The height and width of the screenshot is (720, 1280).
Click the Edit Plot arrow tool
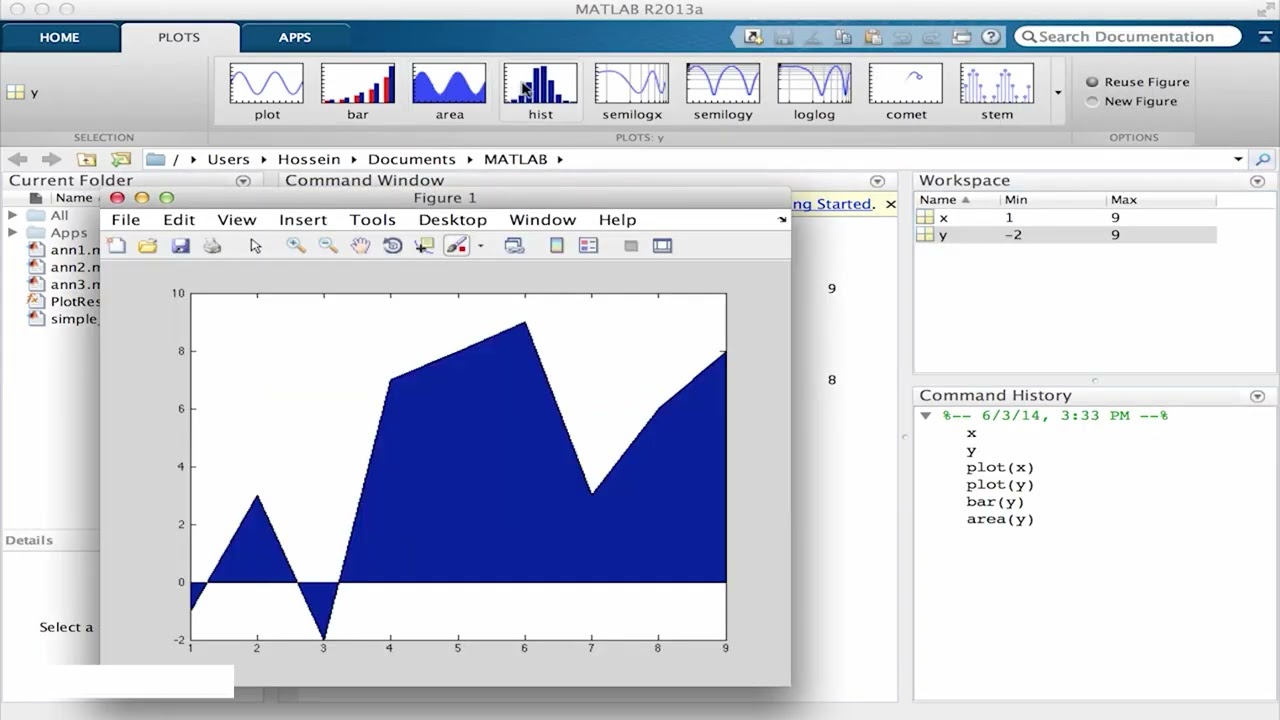256,245
